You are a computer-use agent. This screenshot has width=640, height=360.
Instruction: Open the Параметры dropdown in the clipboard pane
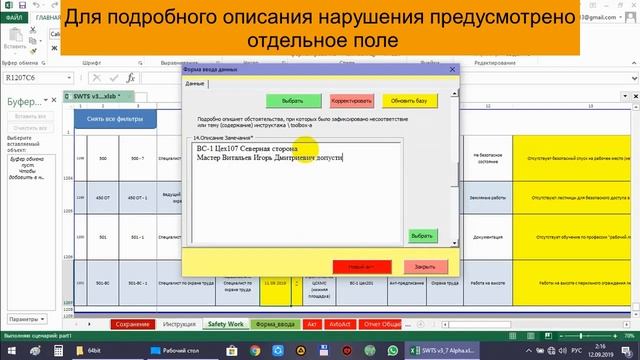(x=27, y=319)
